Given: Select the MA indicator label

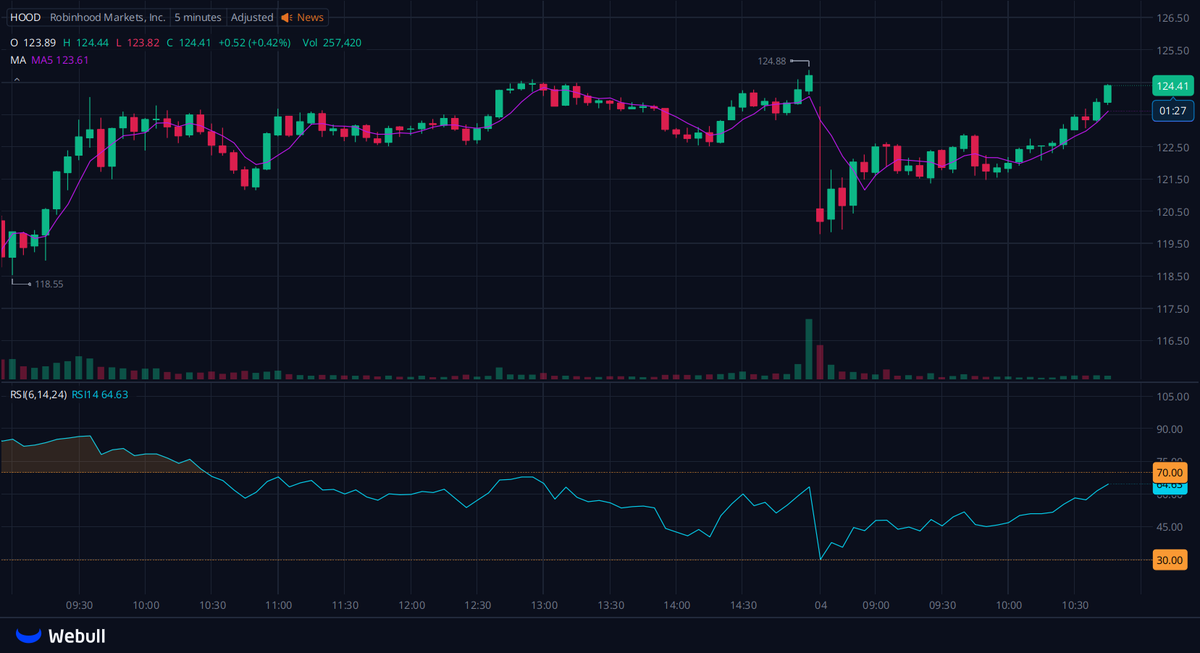Looking at the screenshot, I should coord(18,60).
